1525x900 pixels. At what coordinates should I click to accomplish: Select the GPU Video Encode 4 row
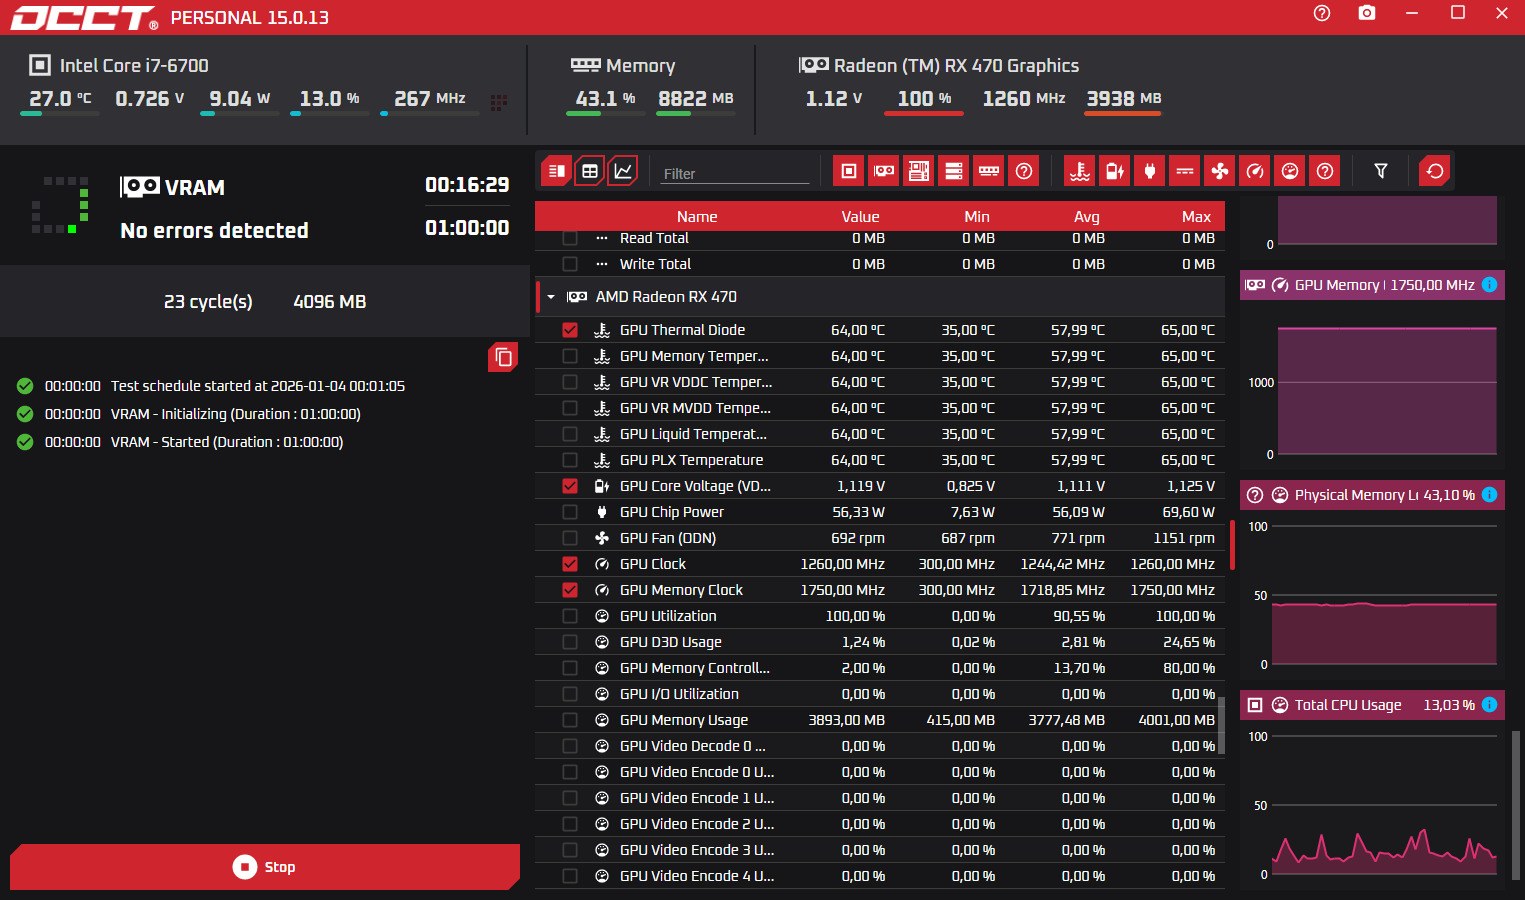880,876
